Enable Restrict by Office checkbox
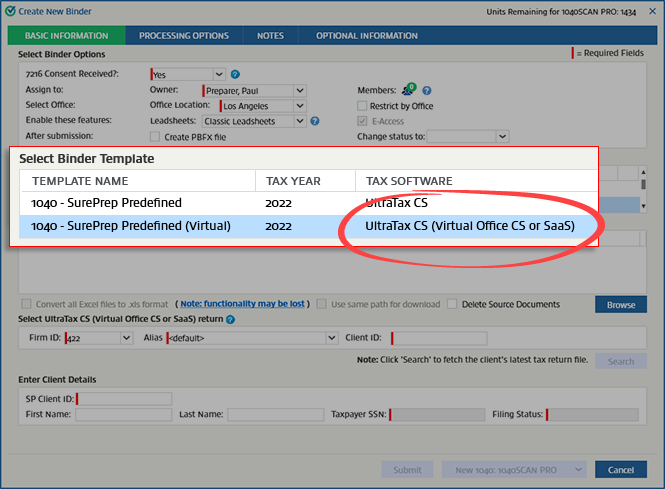The height and width of the screenshot is (489, 665). pos(363,106)
